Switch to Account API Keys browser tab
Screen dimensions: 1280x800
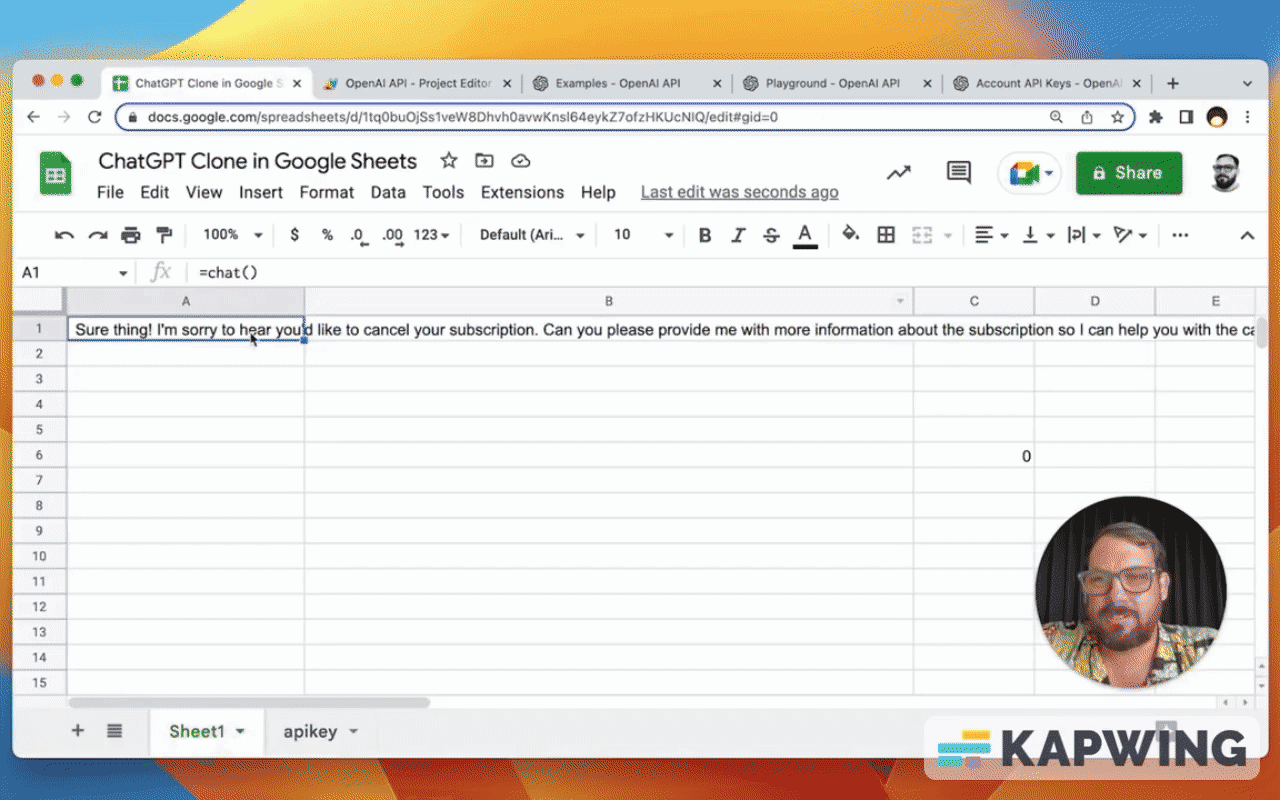point(1047,84)
